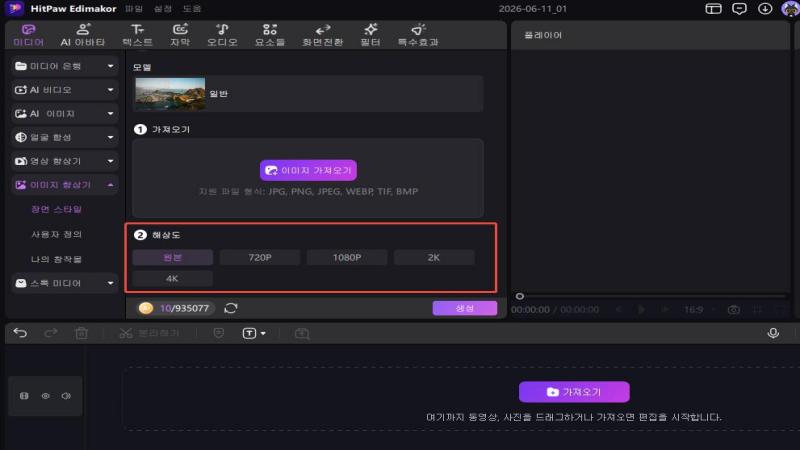This screenshot has height=450, width=800.
Task: Select 장면 스타일 in the sidebar
Action: click(x=57, y=209)
